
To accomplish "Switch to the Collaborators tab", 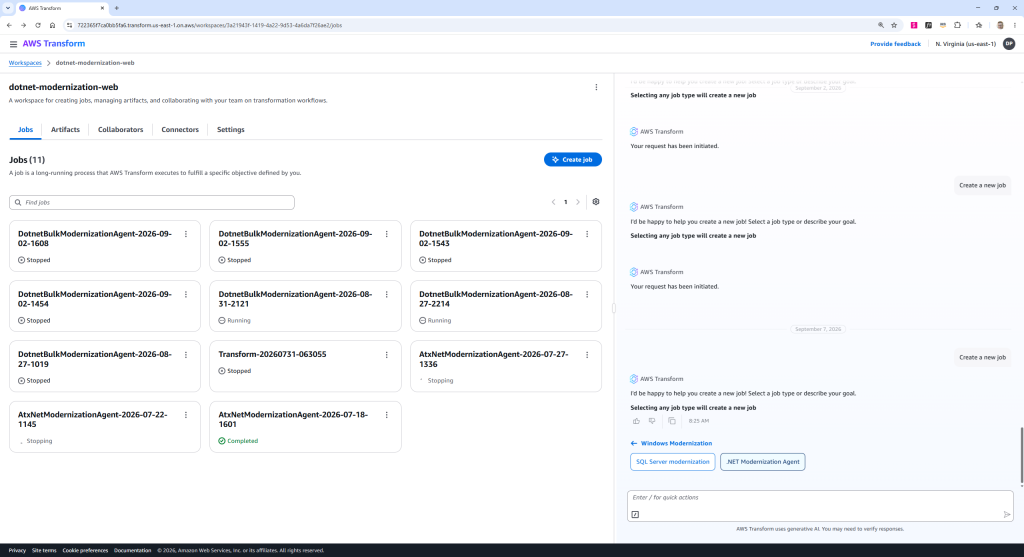I will coord(120,129).
